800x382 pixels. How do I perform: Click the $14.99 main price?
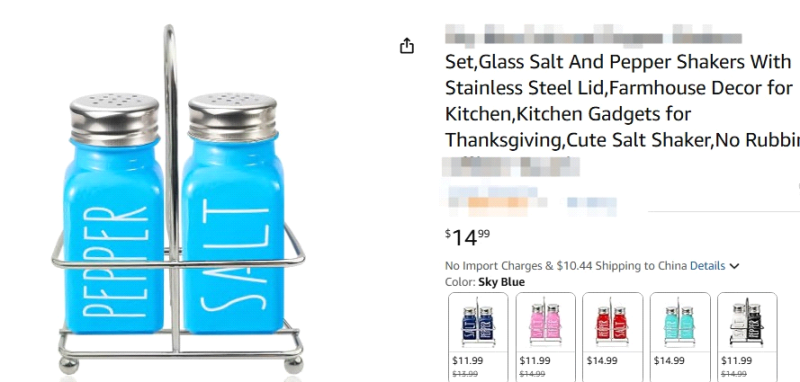coord(467,237)
